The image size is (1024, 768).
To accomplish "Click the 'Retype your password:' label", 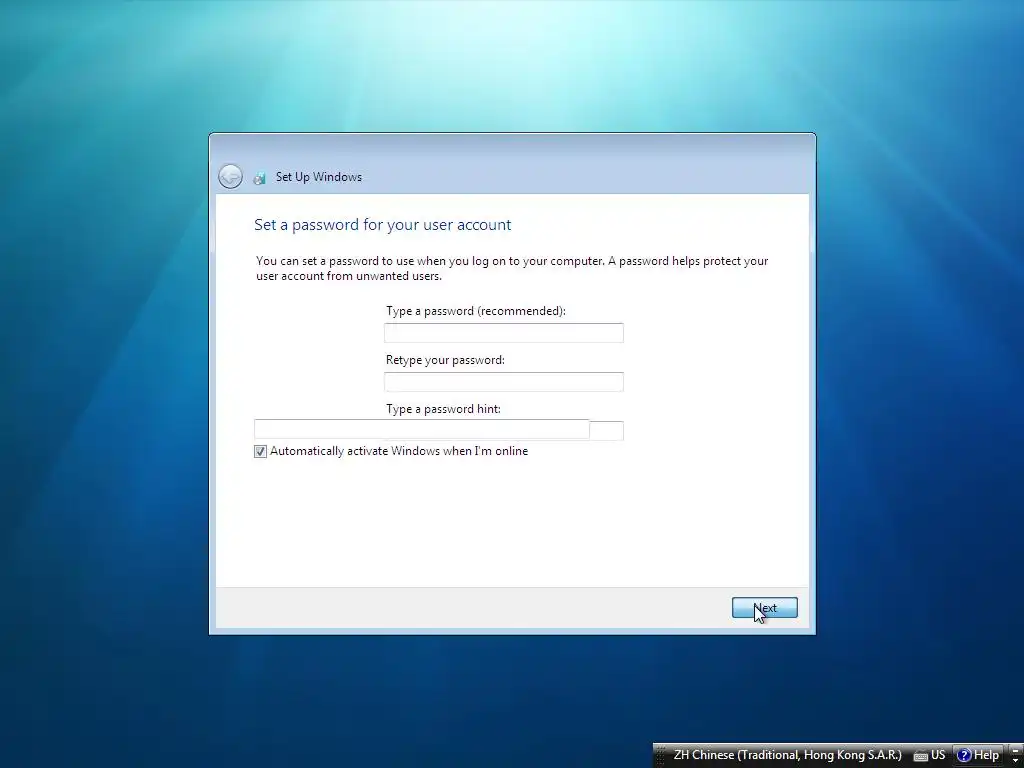I will tap(445, 360).
